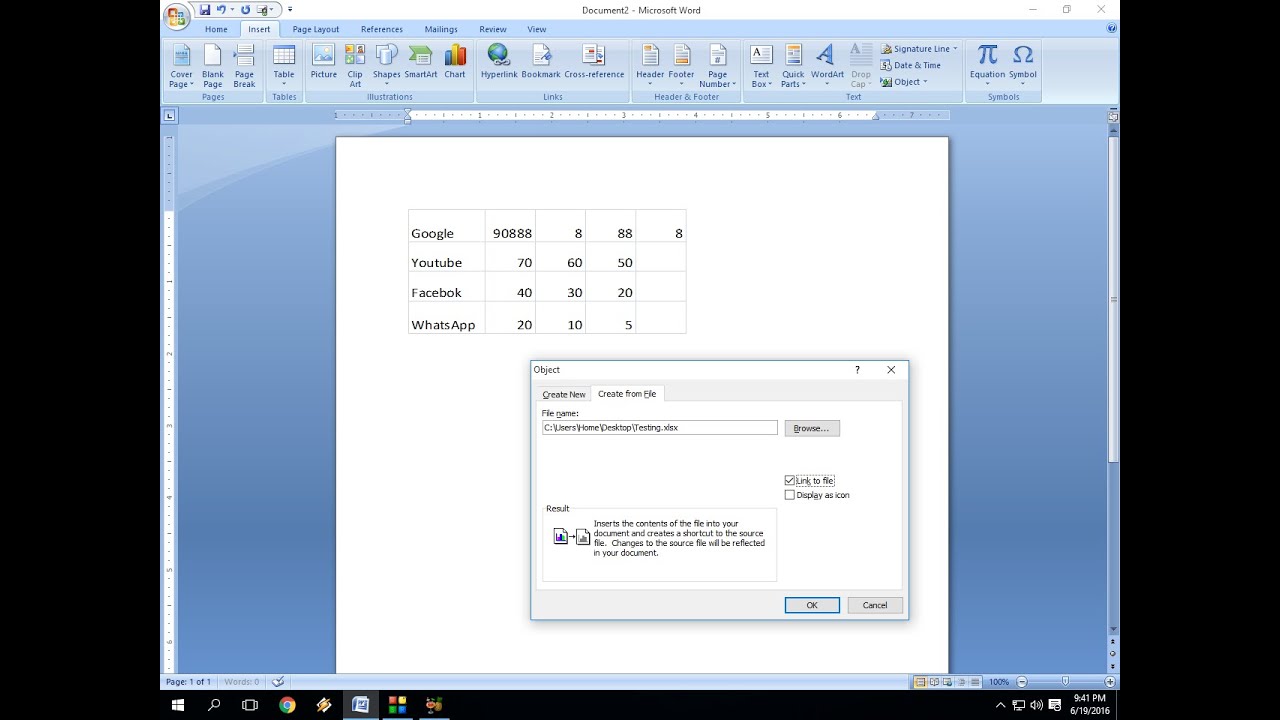Image resolution: width=1280 pixels, height=720 pixels.
Task: Switch to Create New tab in Object dialog
Action: click(564, 394)
